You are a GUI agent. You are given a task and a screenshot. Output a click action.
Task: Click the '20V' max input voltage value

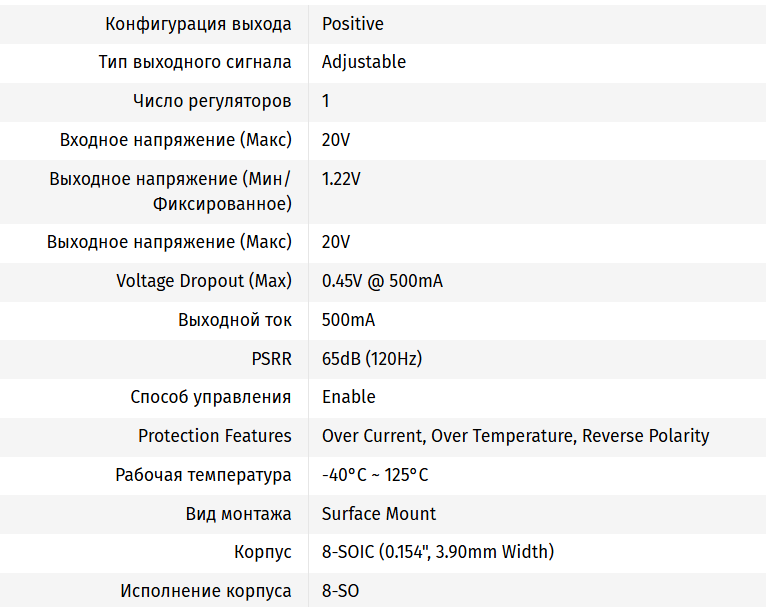(x=336, y=140)
